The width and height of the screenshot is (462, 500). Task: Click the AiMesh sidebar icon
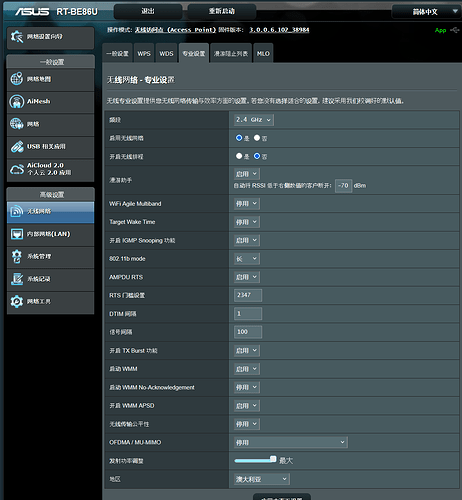[x=17, y=101]
